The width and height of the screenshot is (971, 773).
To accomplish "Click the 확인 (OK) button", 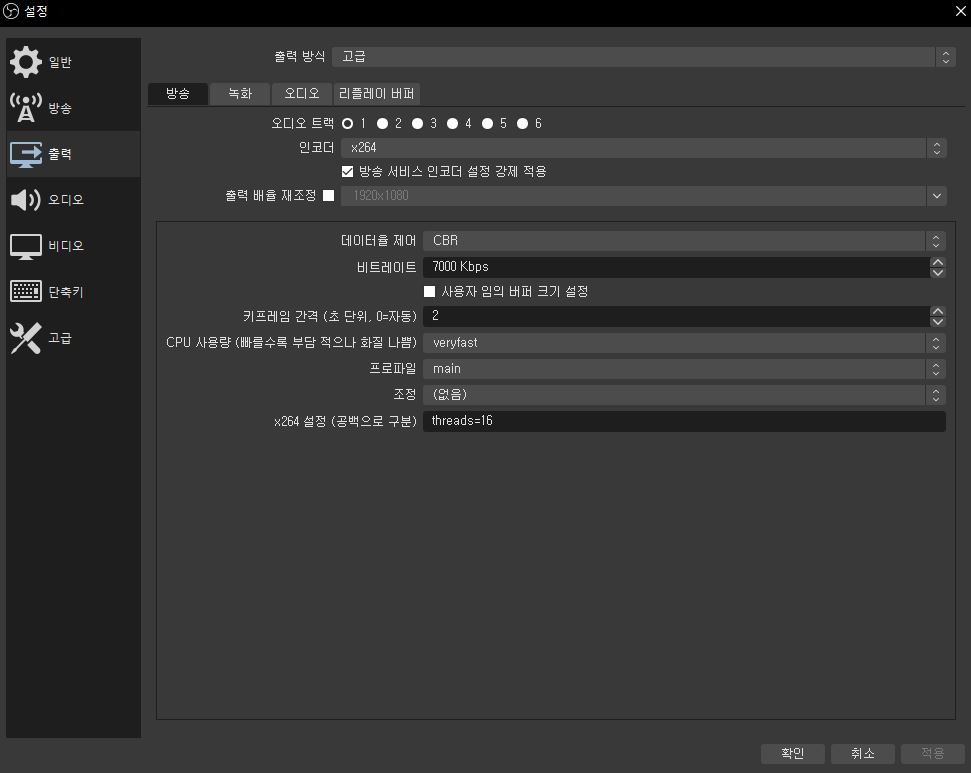I will [793, 753].
